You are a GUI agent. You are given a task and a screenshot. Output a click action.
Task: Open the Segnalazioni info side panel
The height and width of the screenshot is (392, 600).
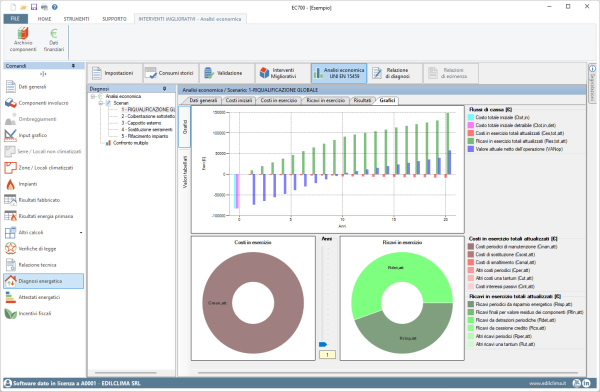pos(592,83)
